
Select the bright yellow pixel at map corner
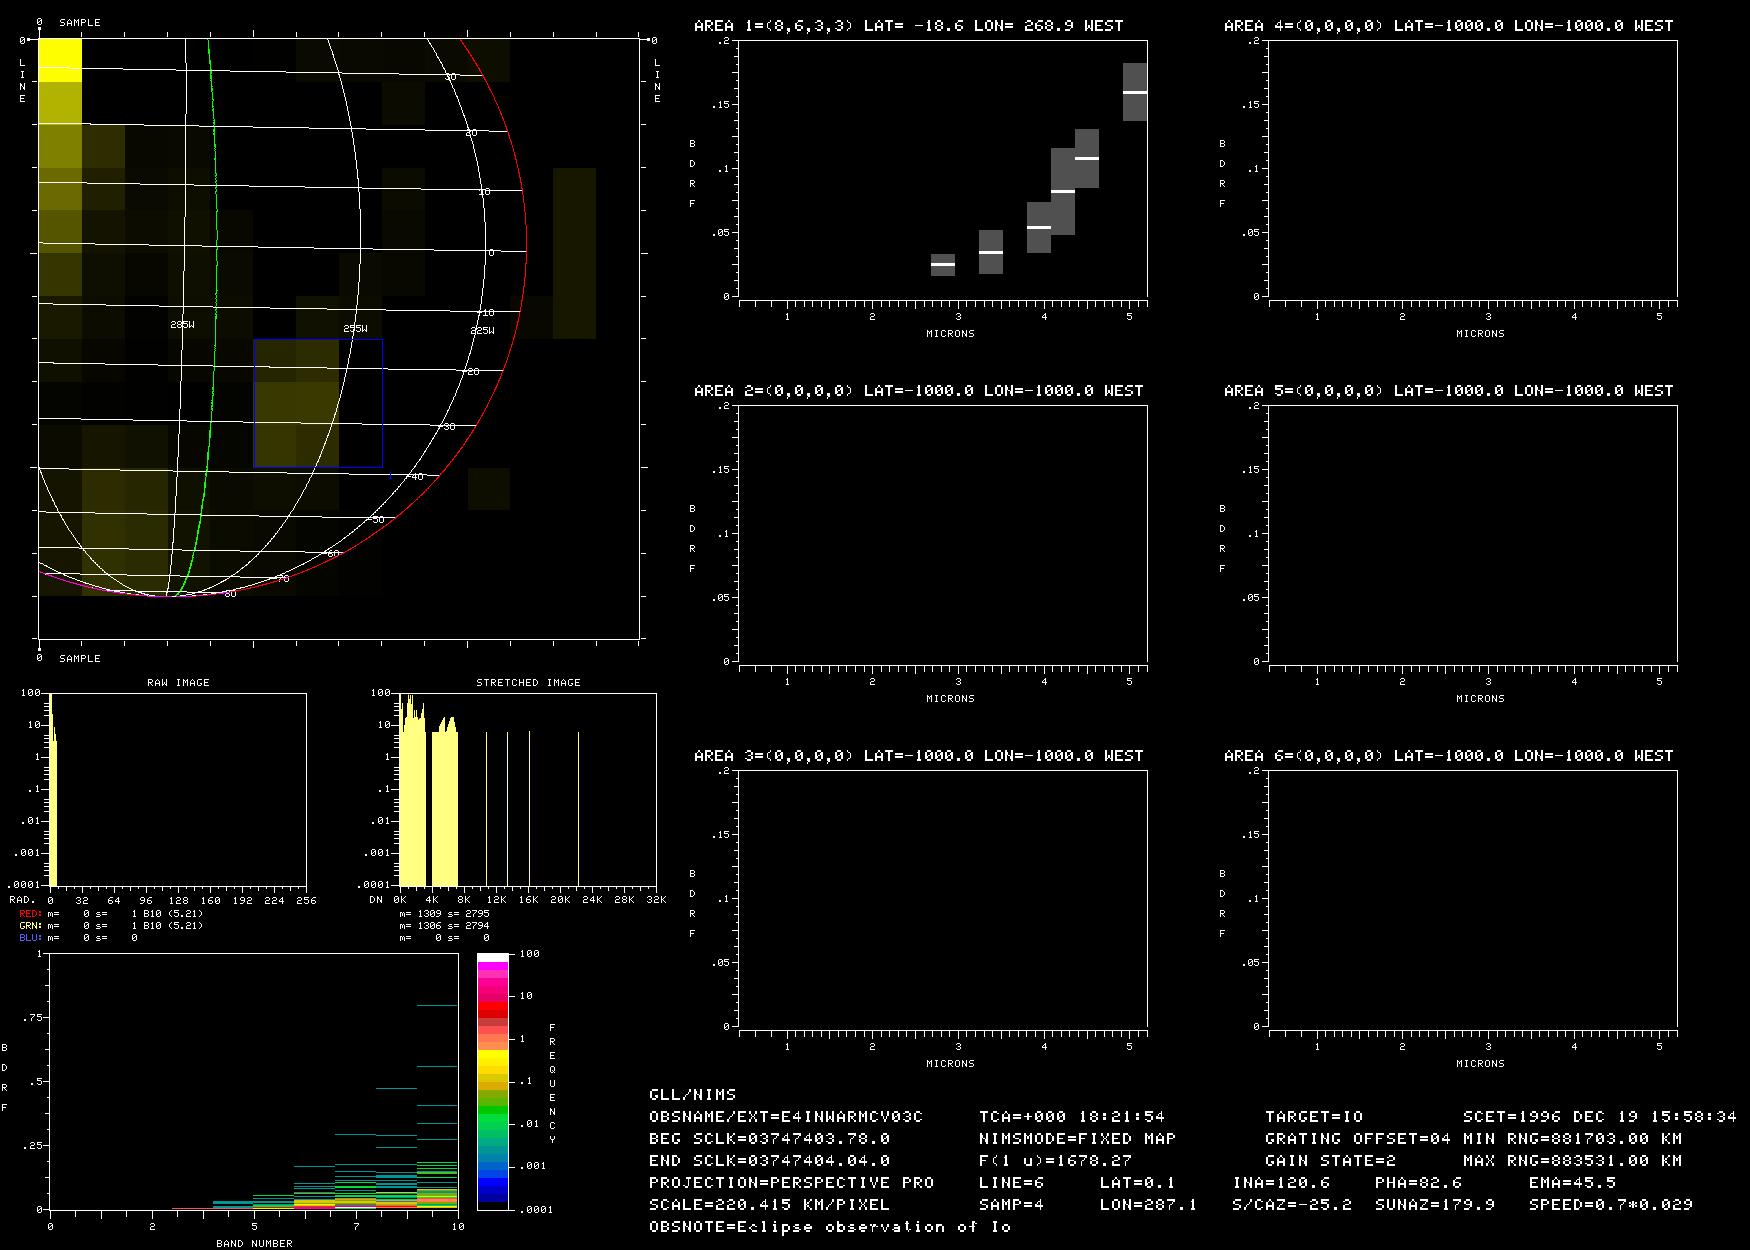coord(60,60)
